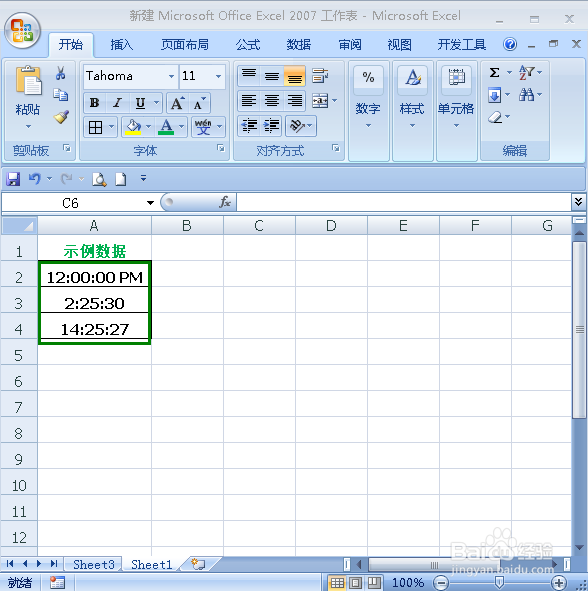Click the zoom slider handle
Screen dimensions: 588x591
coord(499,583)
